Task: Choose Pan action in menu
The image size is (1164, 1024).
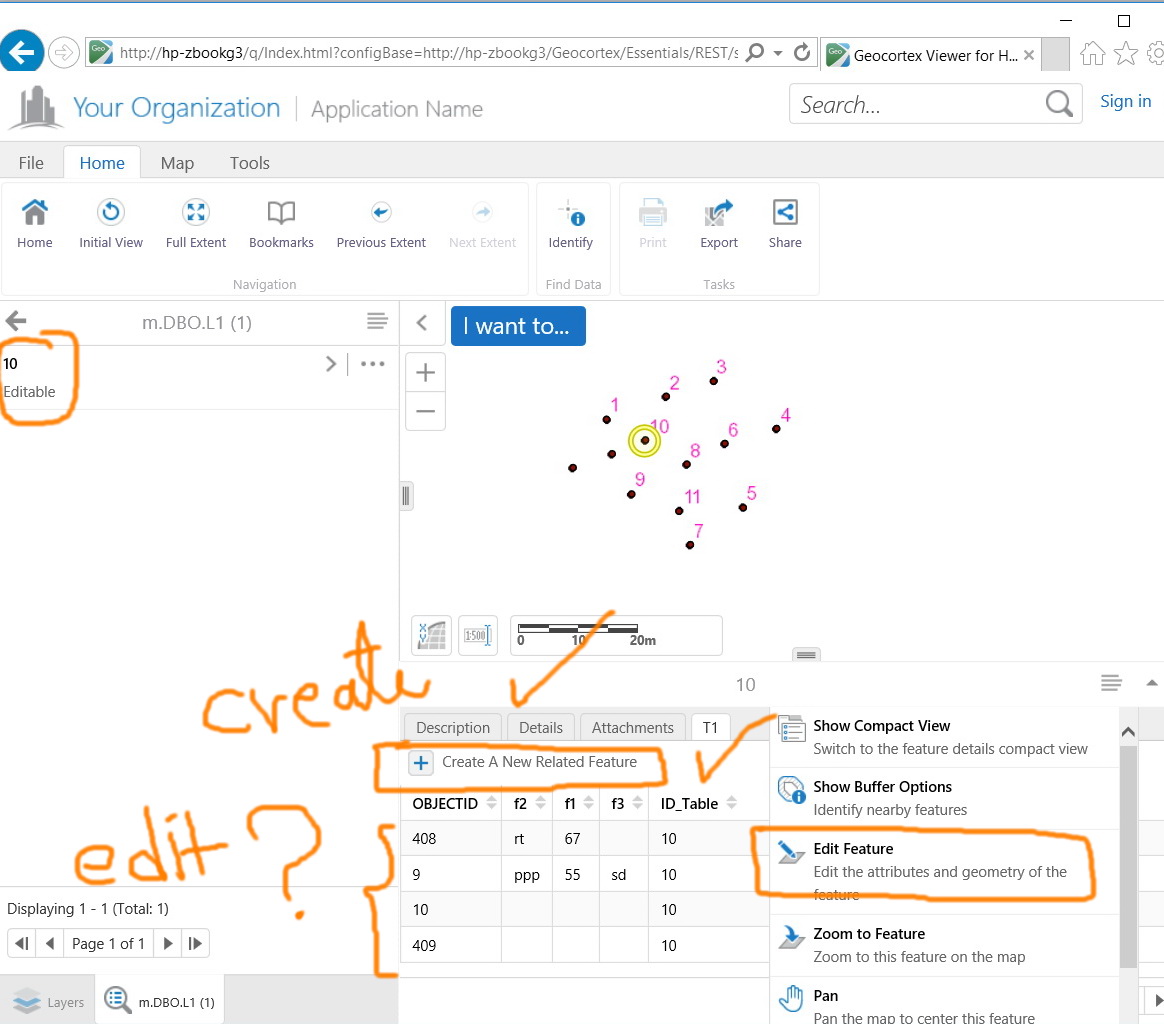Action: 943,1002
